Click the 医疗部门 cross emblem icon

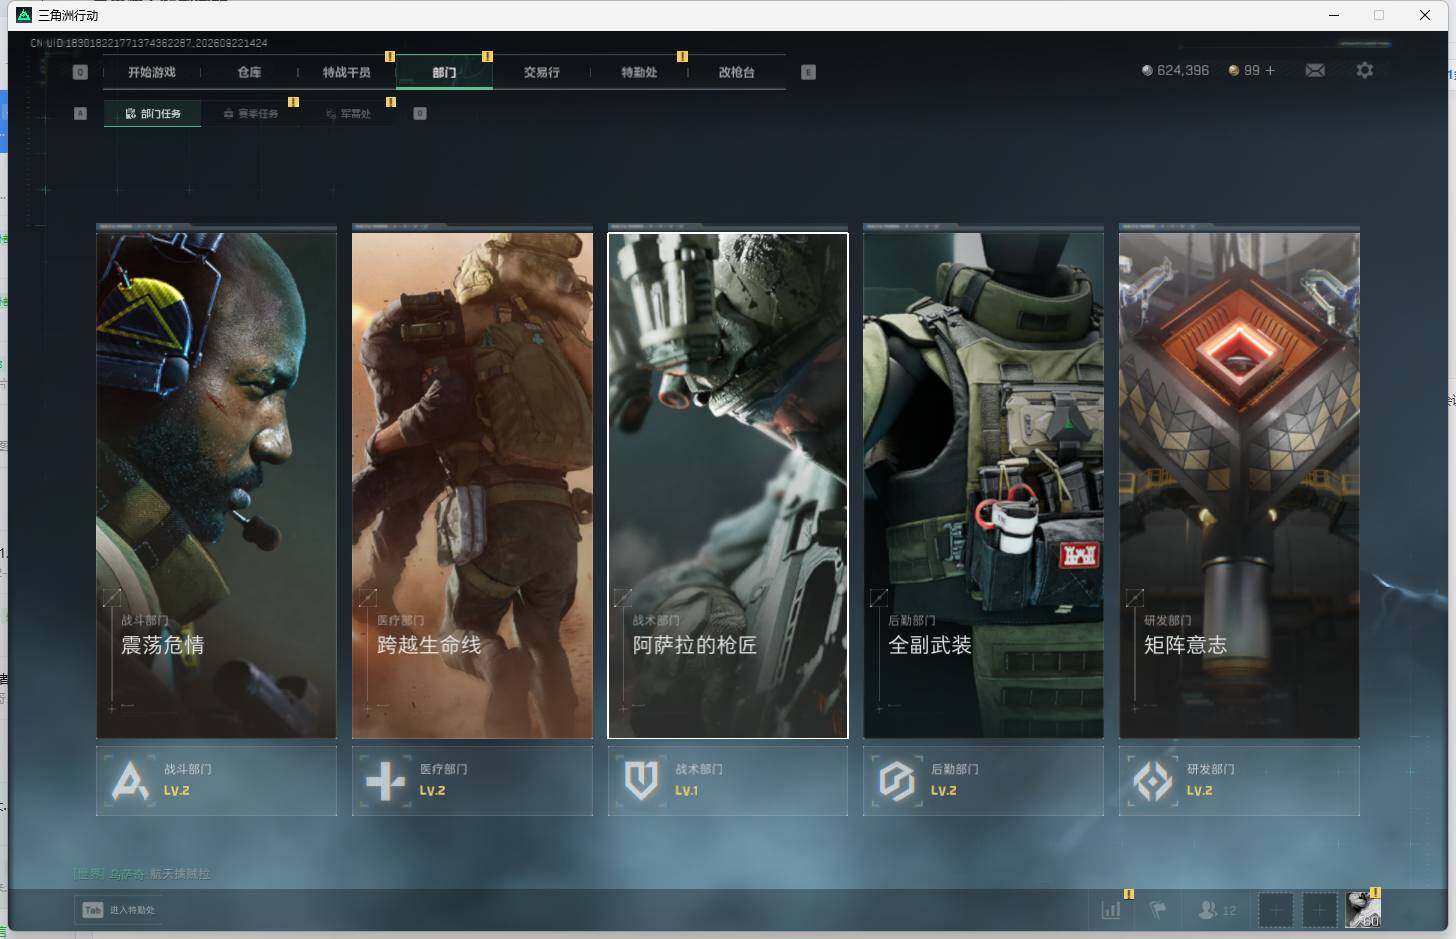click(386, 781)
